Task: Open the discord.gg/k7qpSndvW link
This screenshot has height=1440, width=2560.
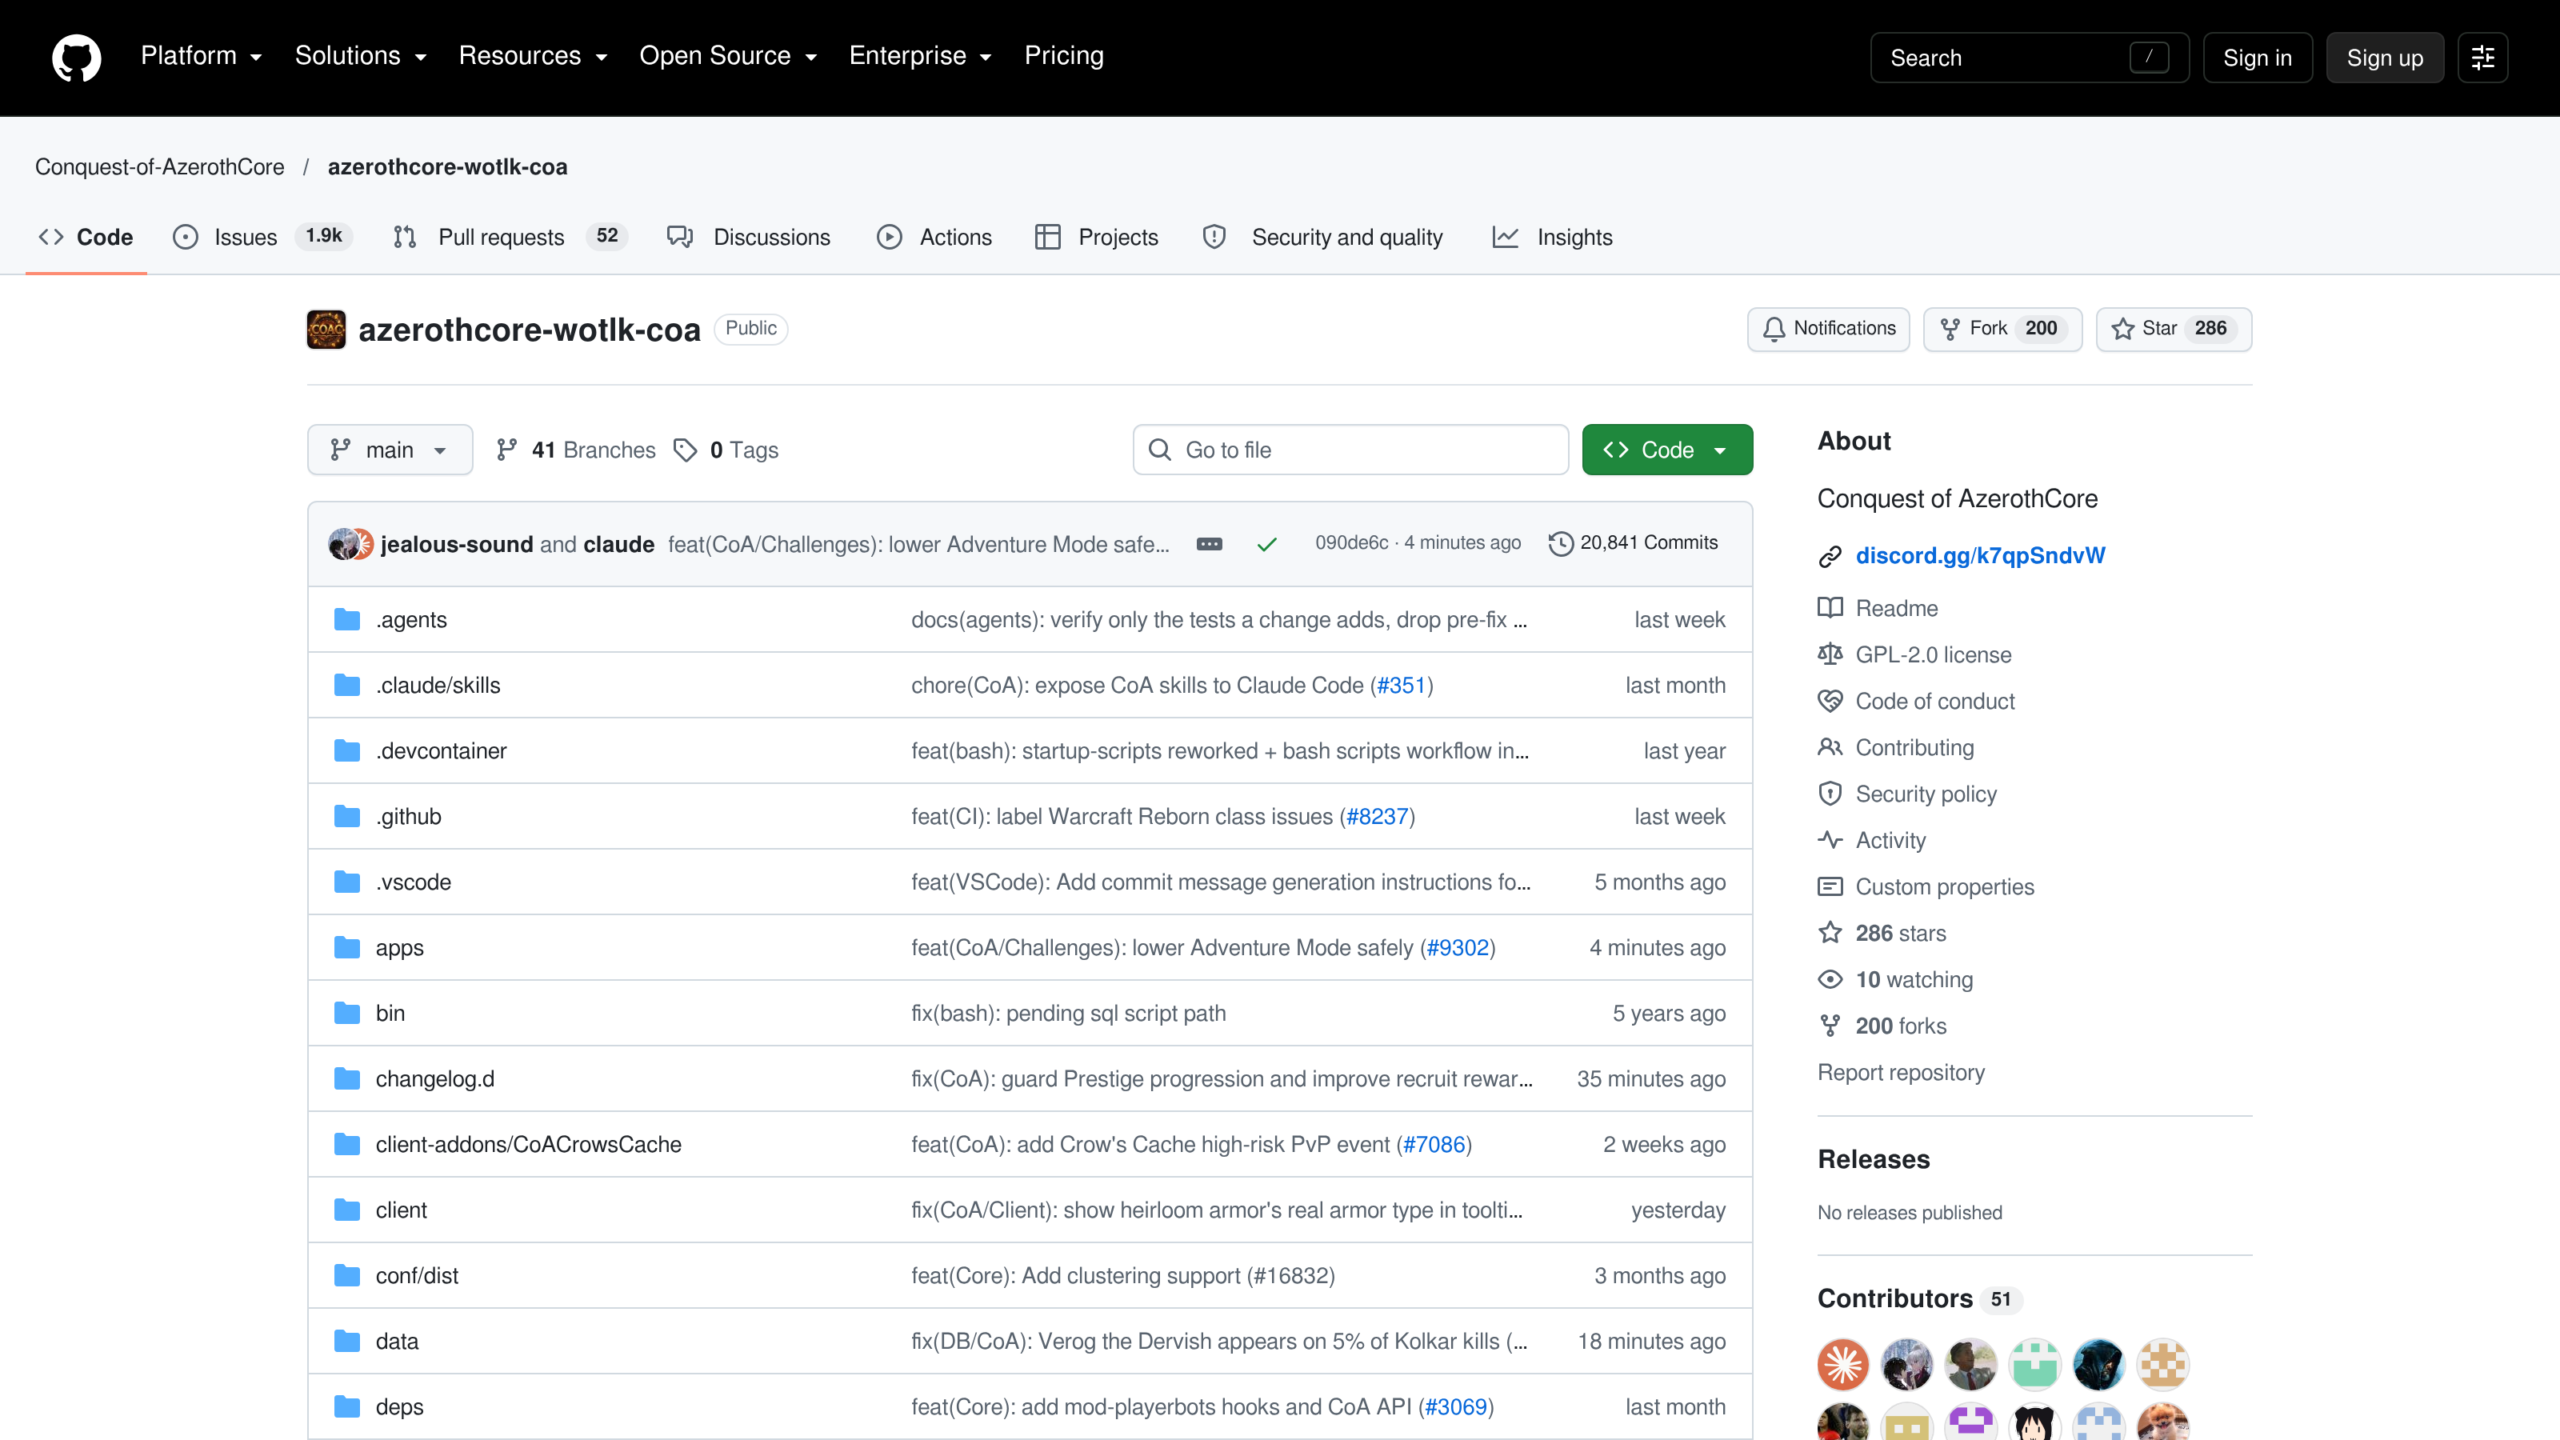Action: tap(1980, 556)
